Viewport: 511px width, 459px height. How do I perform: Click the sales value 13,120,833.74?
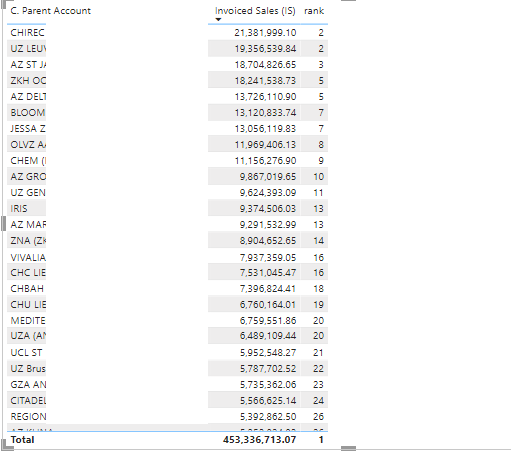(265, 113)
